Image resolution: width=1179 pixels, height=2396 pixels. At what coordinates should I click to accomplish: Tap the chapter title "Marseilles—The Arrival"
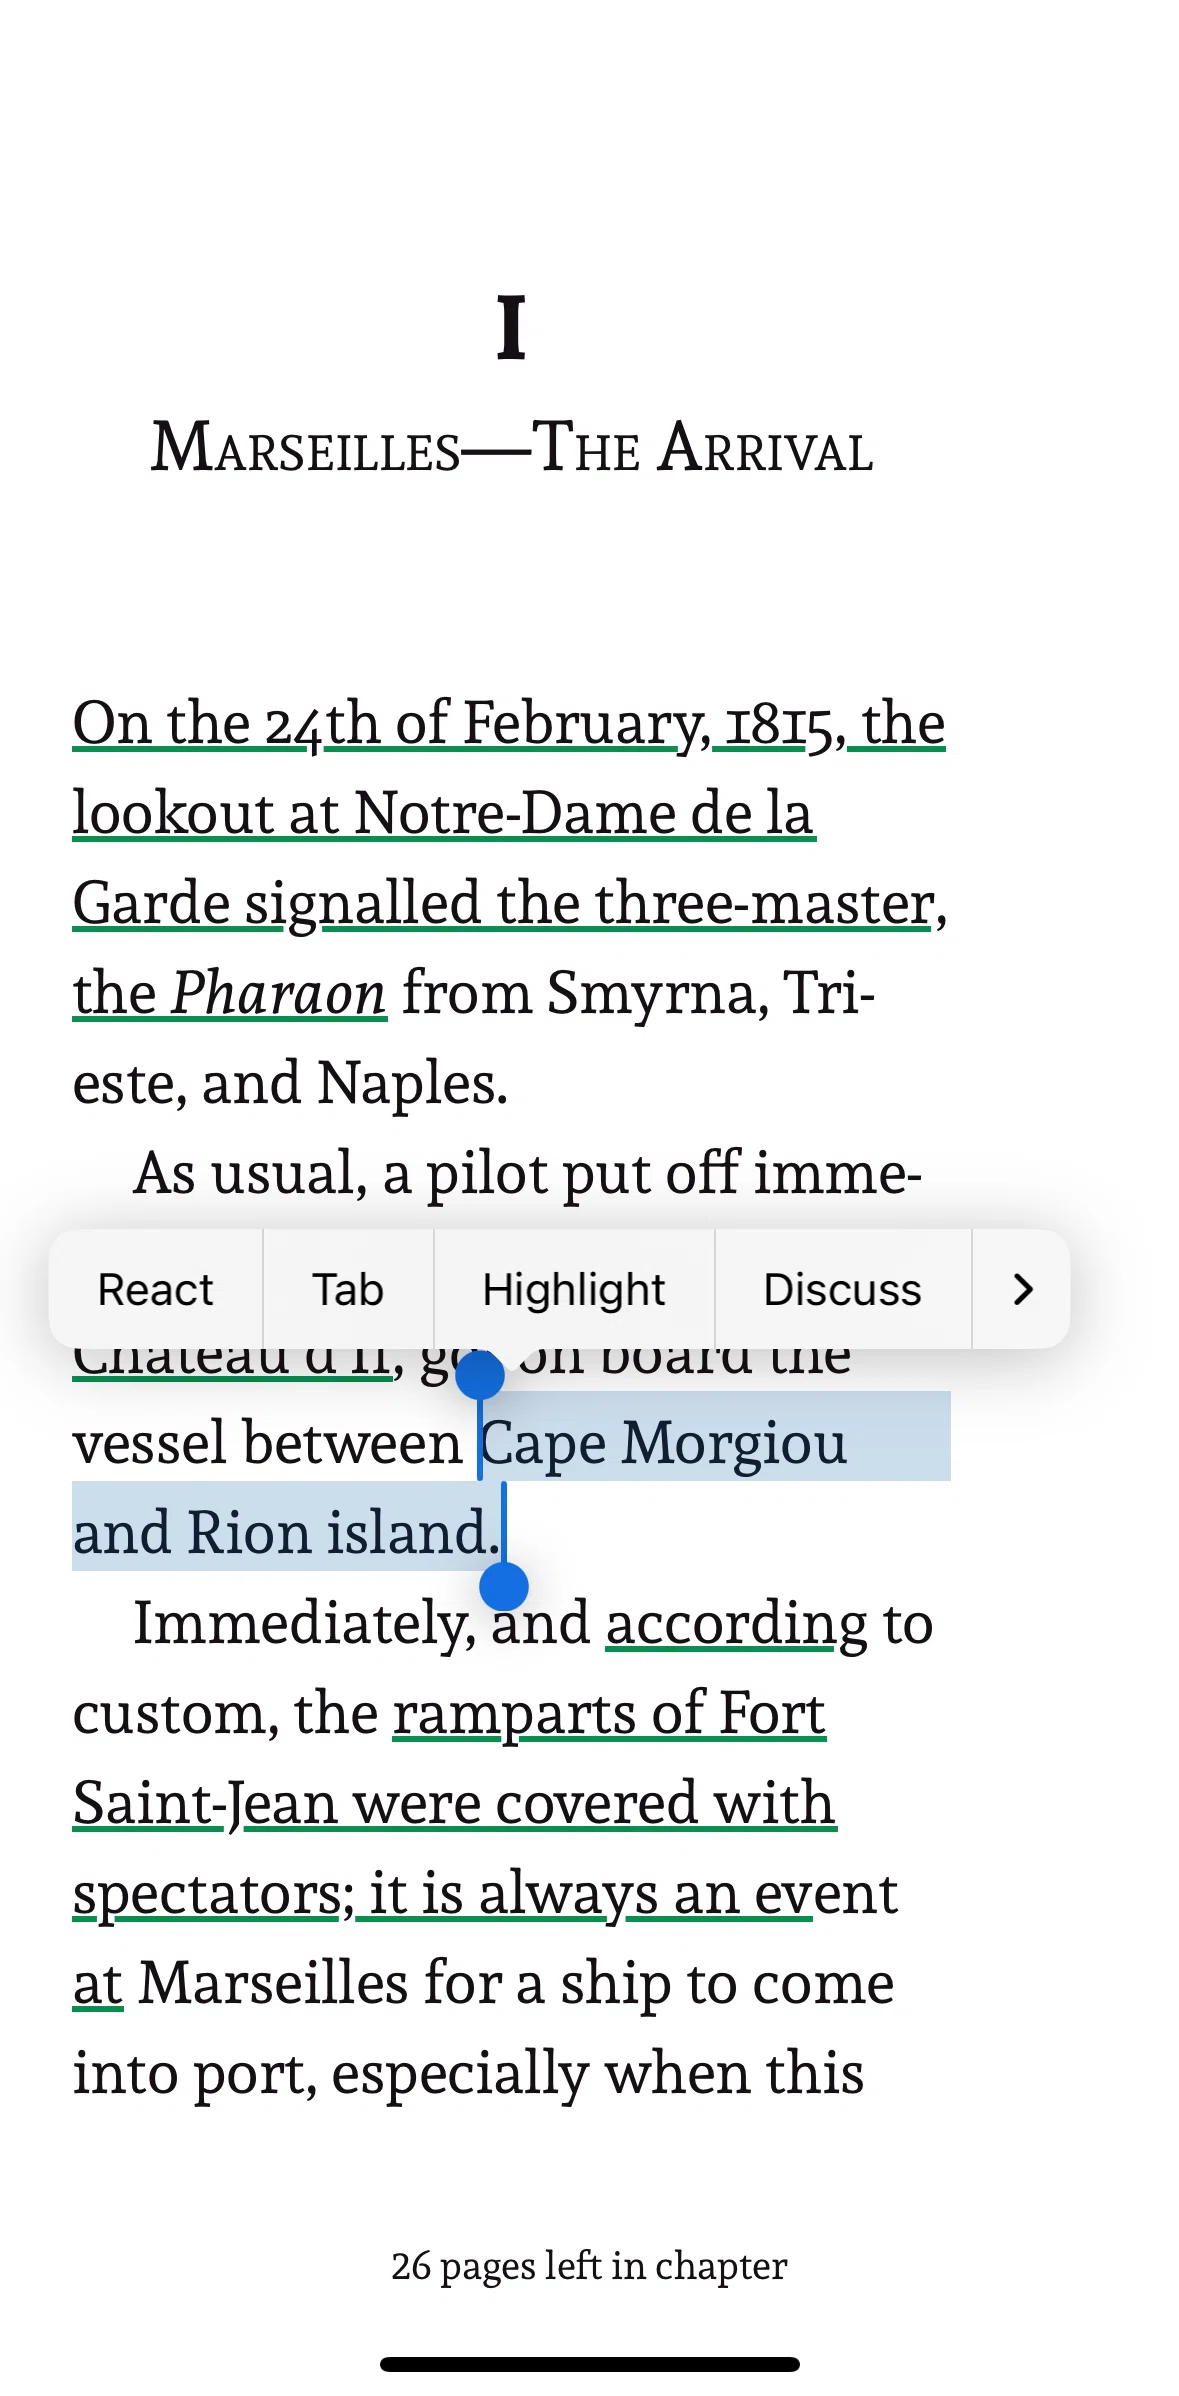click(512, 447)
